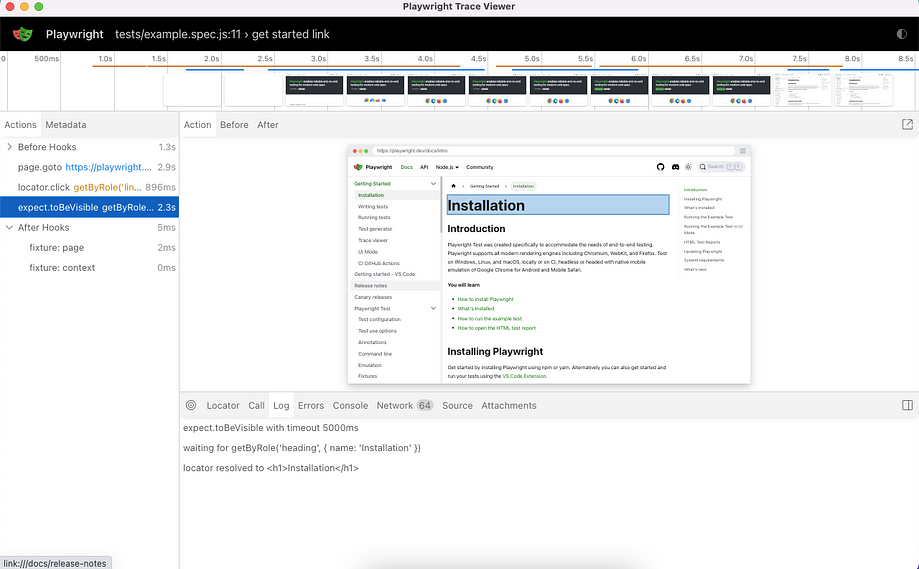This screenshot has width=919, height=569.
Task: Select the fixture: page entry
Action: click(x=89, y=247)
